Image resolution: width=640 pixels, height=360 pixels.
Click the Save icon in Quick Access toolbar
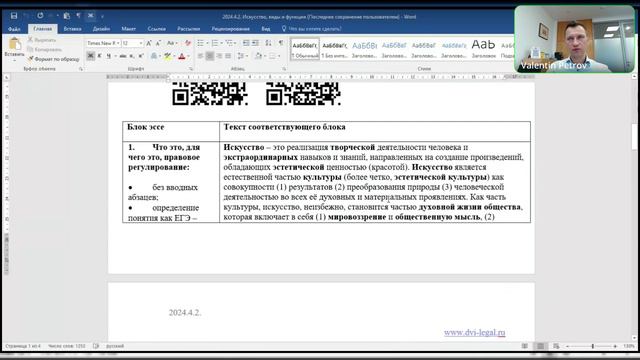click(14, 16)
